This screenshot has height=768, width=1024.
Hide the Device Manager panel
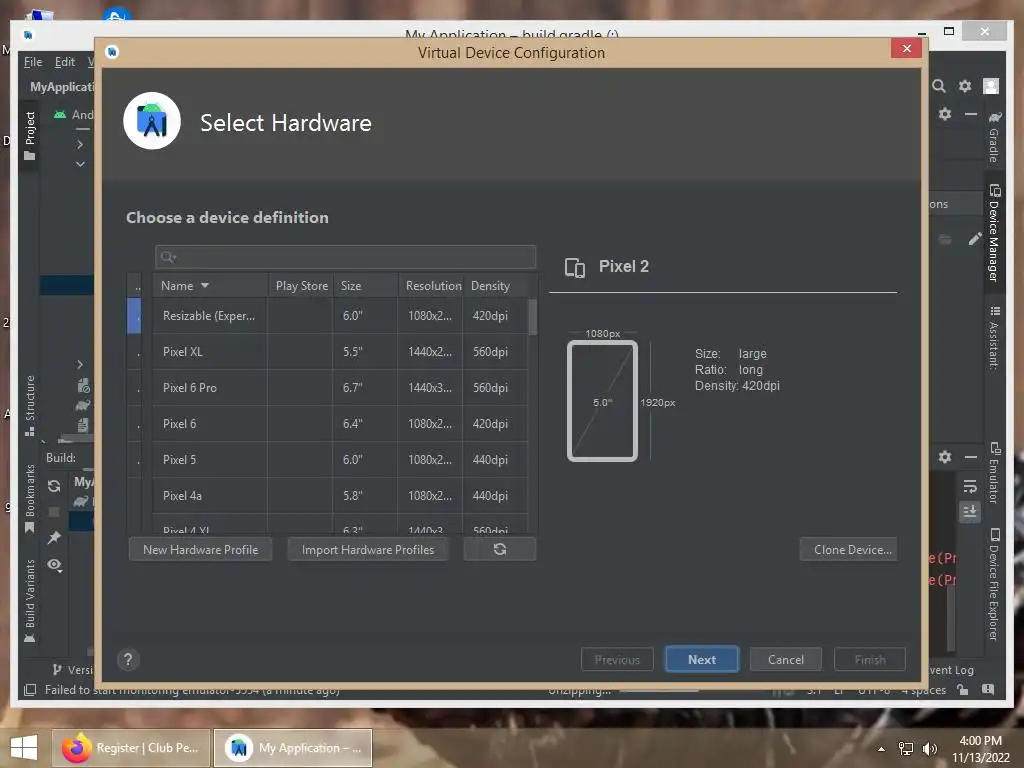point(970,114)
